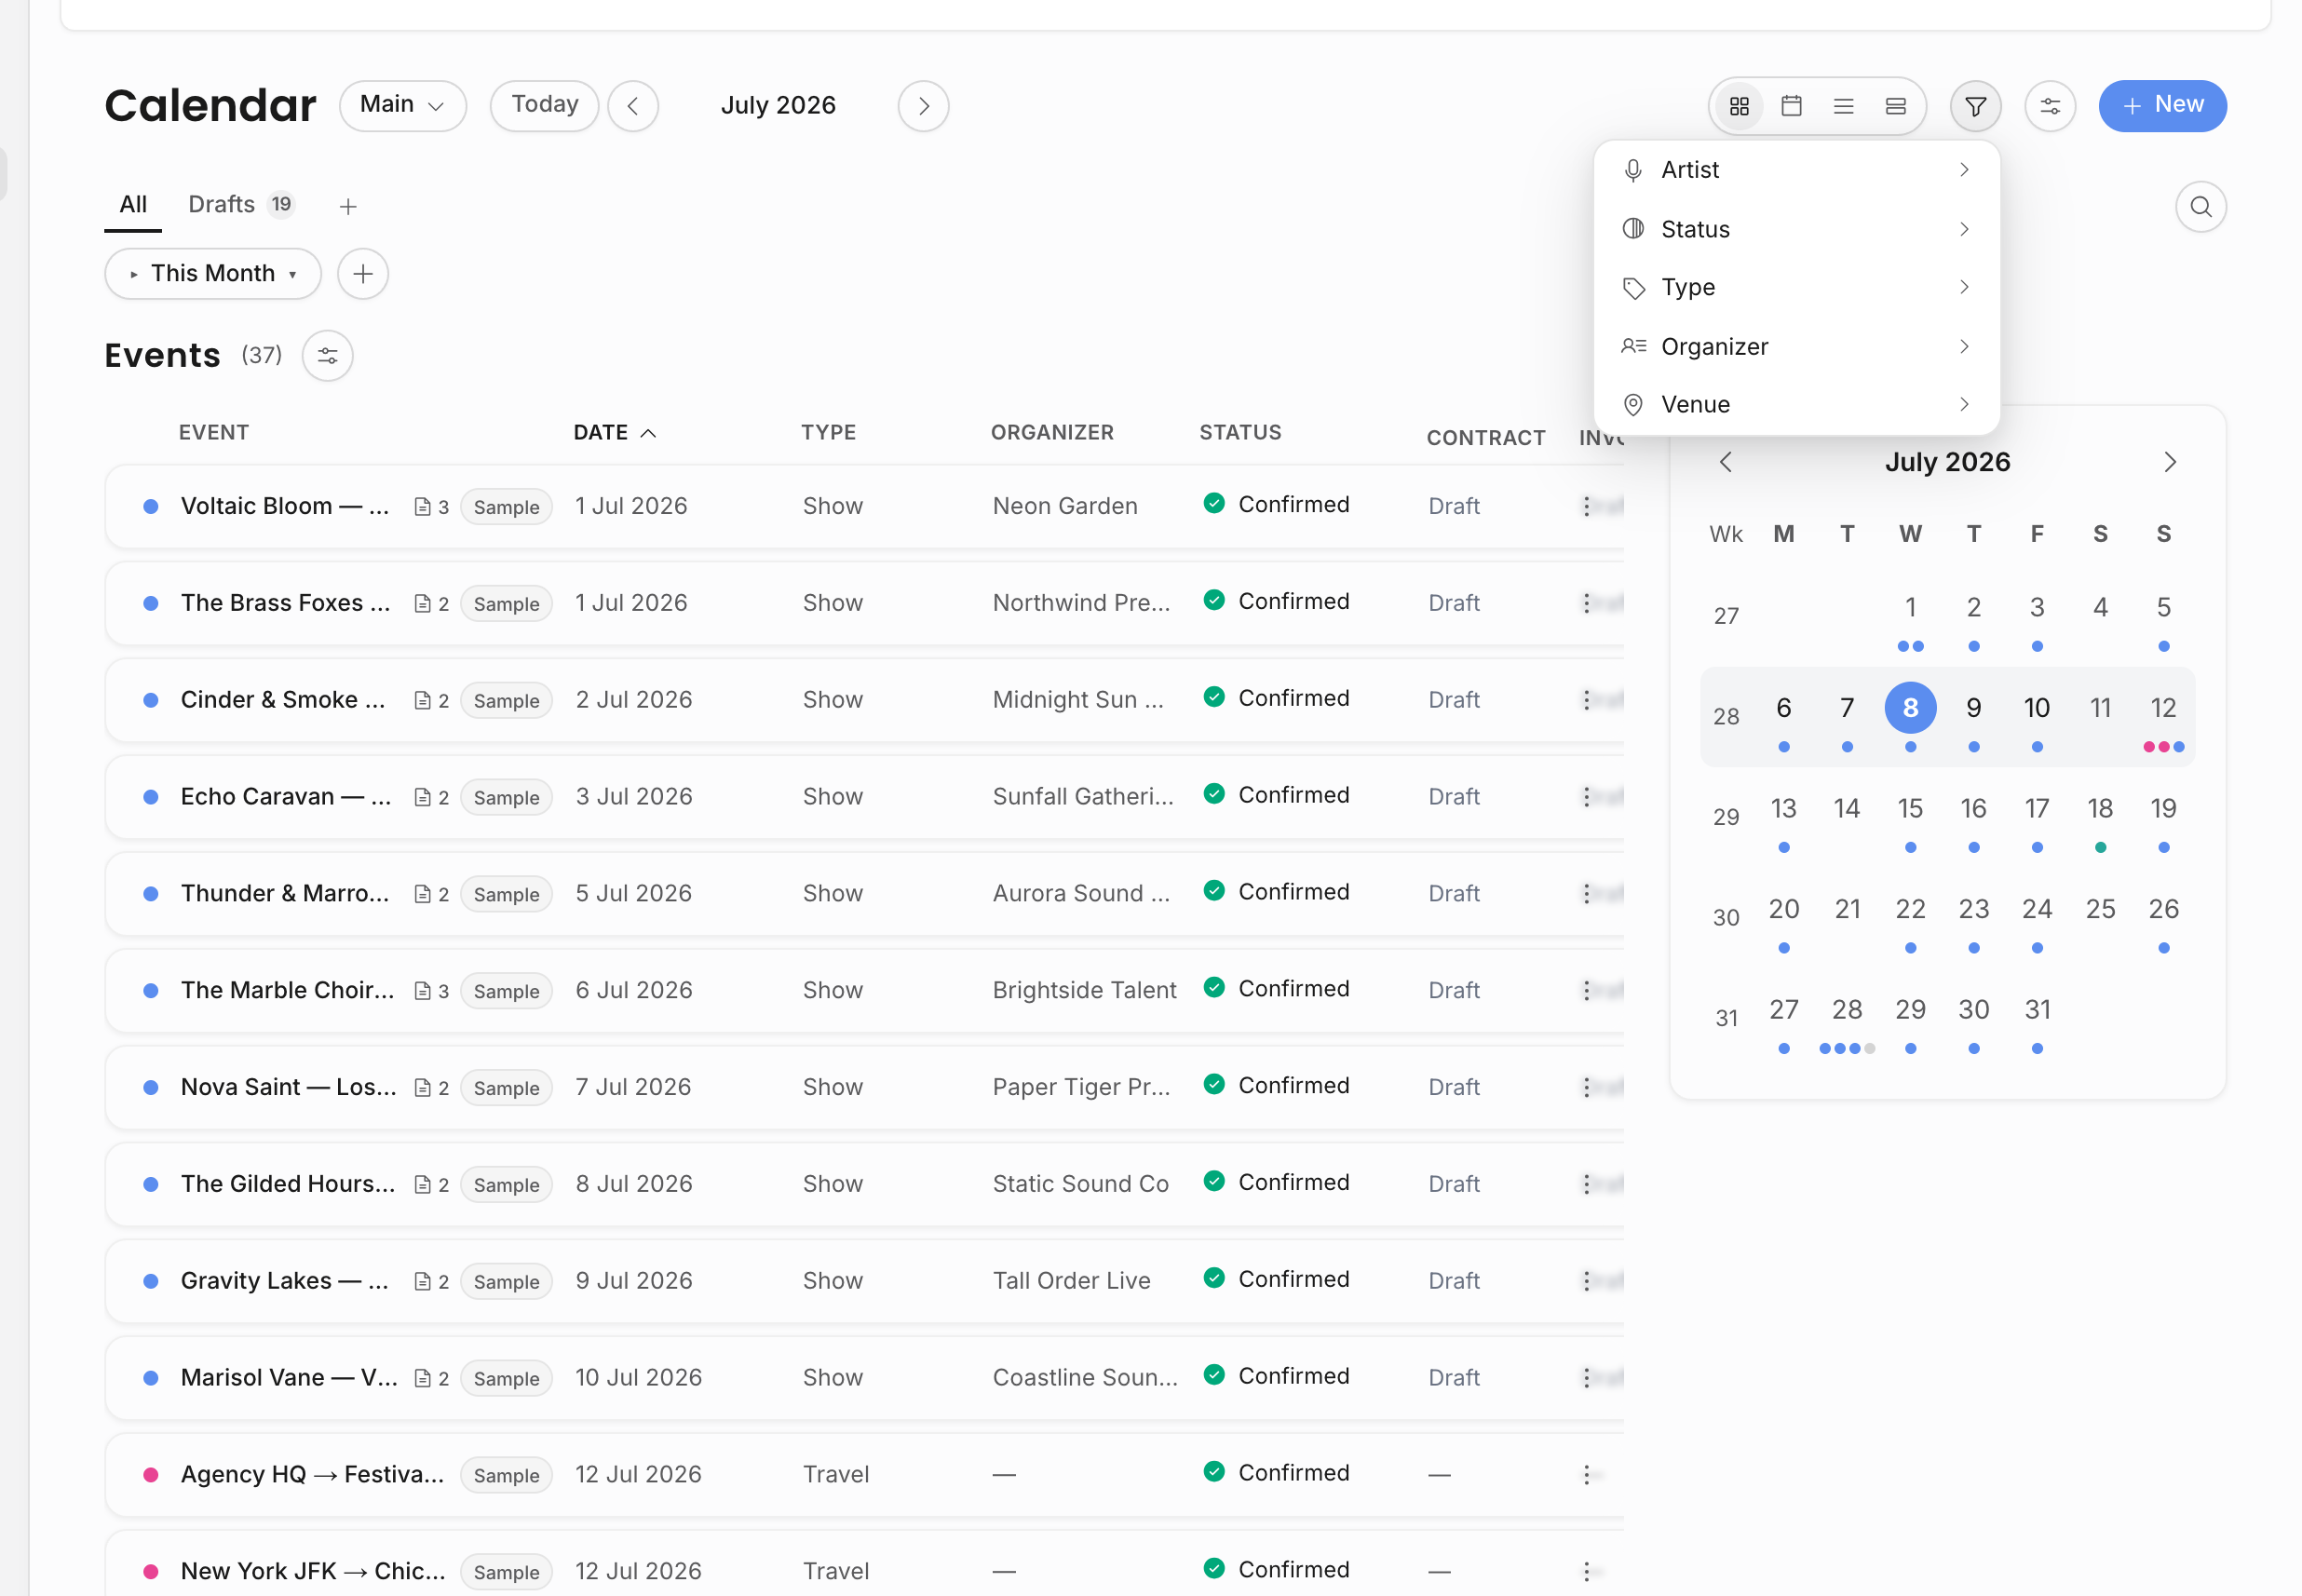Open the search magnifier icon
This screenshot has height=1596, width=2302.
coord(2200,207)
